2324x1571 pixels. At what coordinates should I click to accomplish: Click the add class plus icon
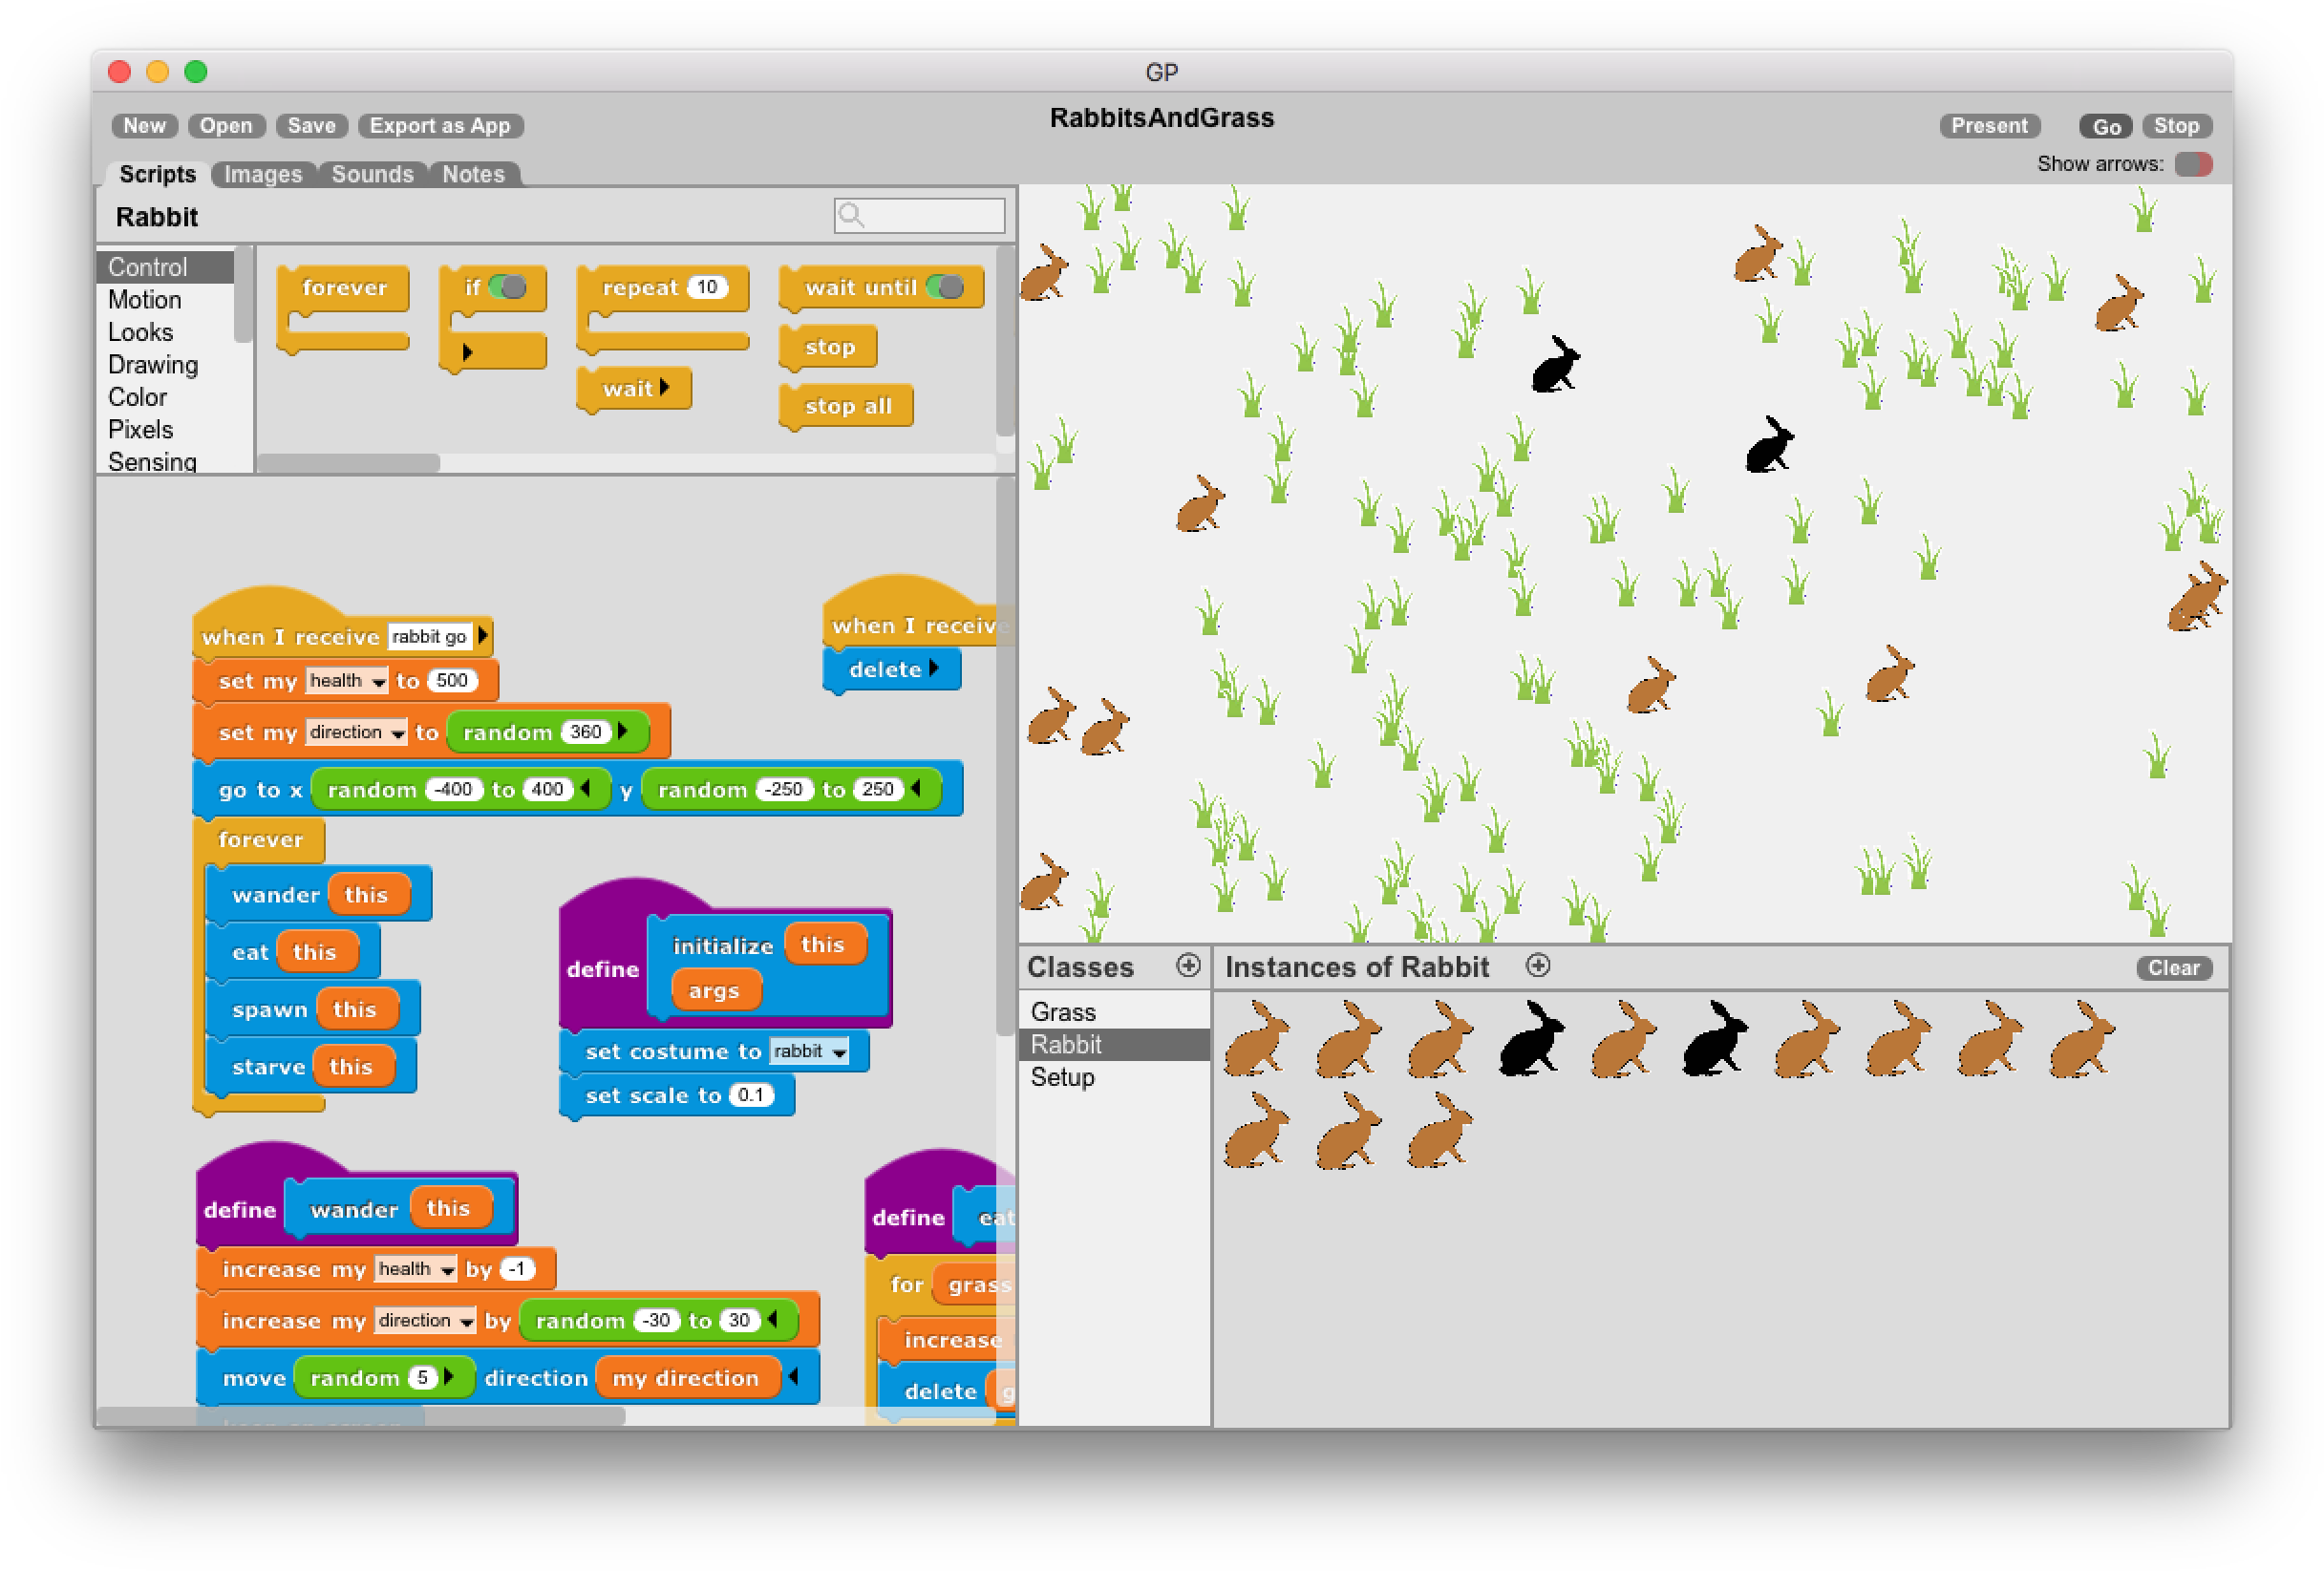[x=1187, y=965]
